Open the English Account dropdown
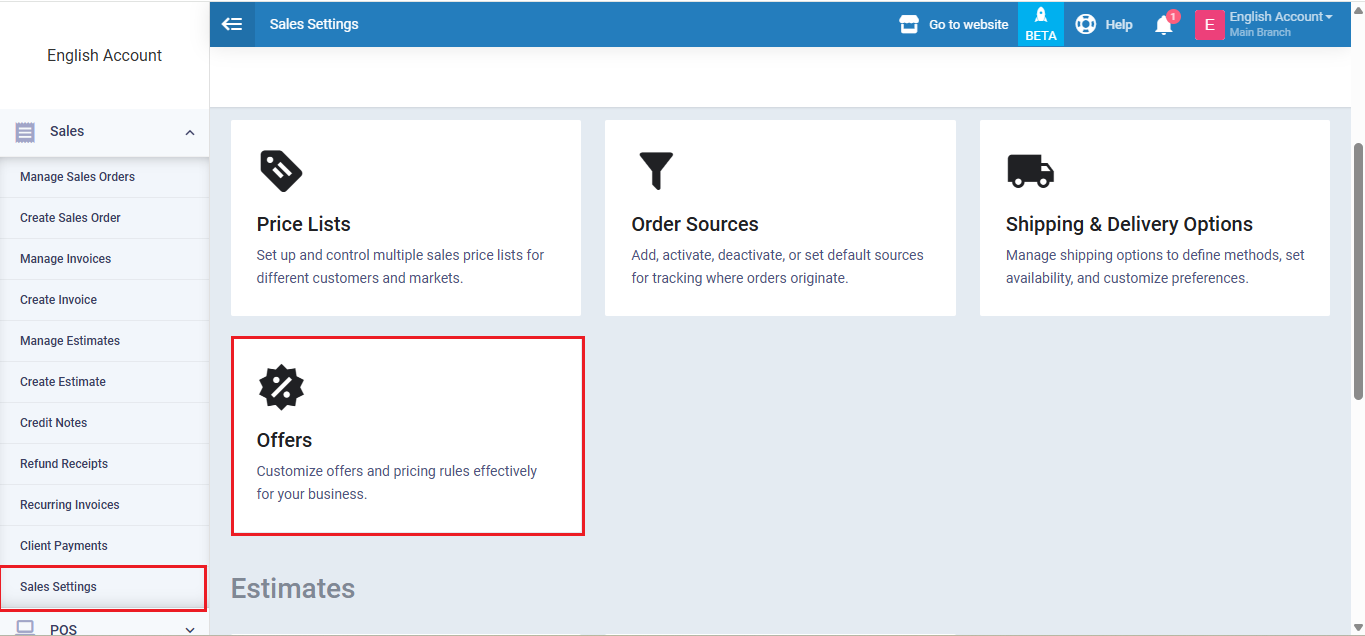This screenshot has width=1365, height=636. tap(1281, 17)
